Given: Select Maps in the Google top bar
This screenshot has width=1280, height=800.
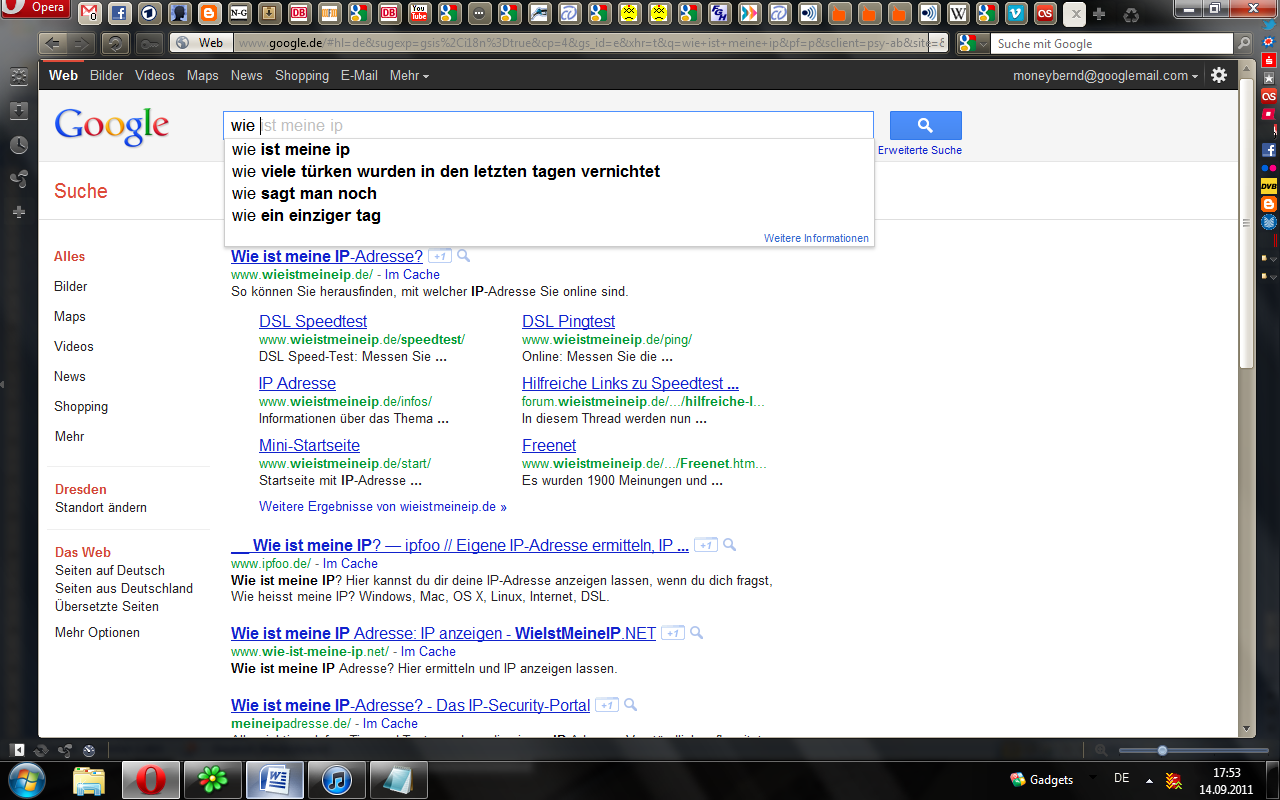Looking at the screenshot, I should coord(203,75).
